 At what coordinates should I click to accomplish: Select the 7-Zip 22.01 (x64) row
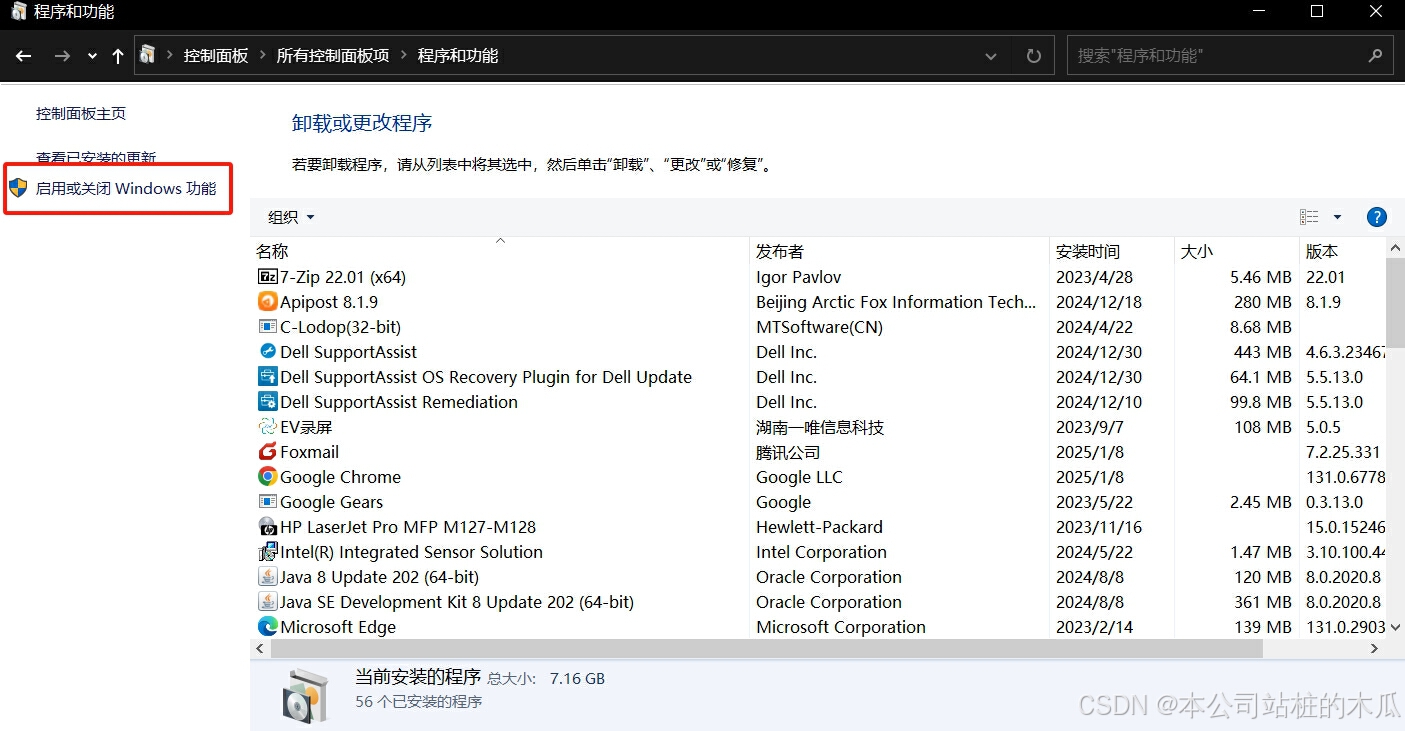[819, 277]
